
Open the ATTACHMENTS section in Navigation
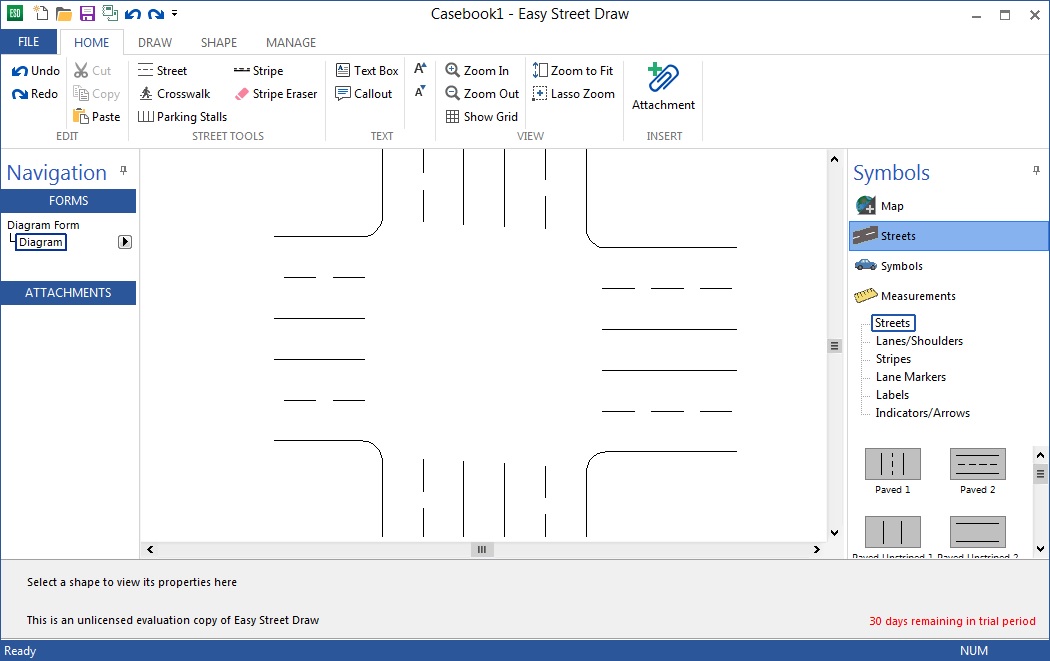click(68, 292)
